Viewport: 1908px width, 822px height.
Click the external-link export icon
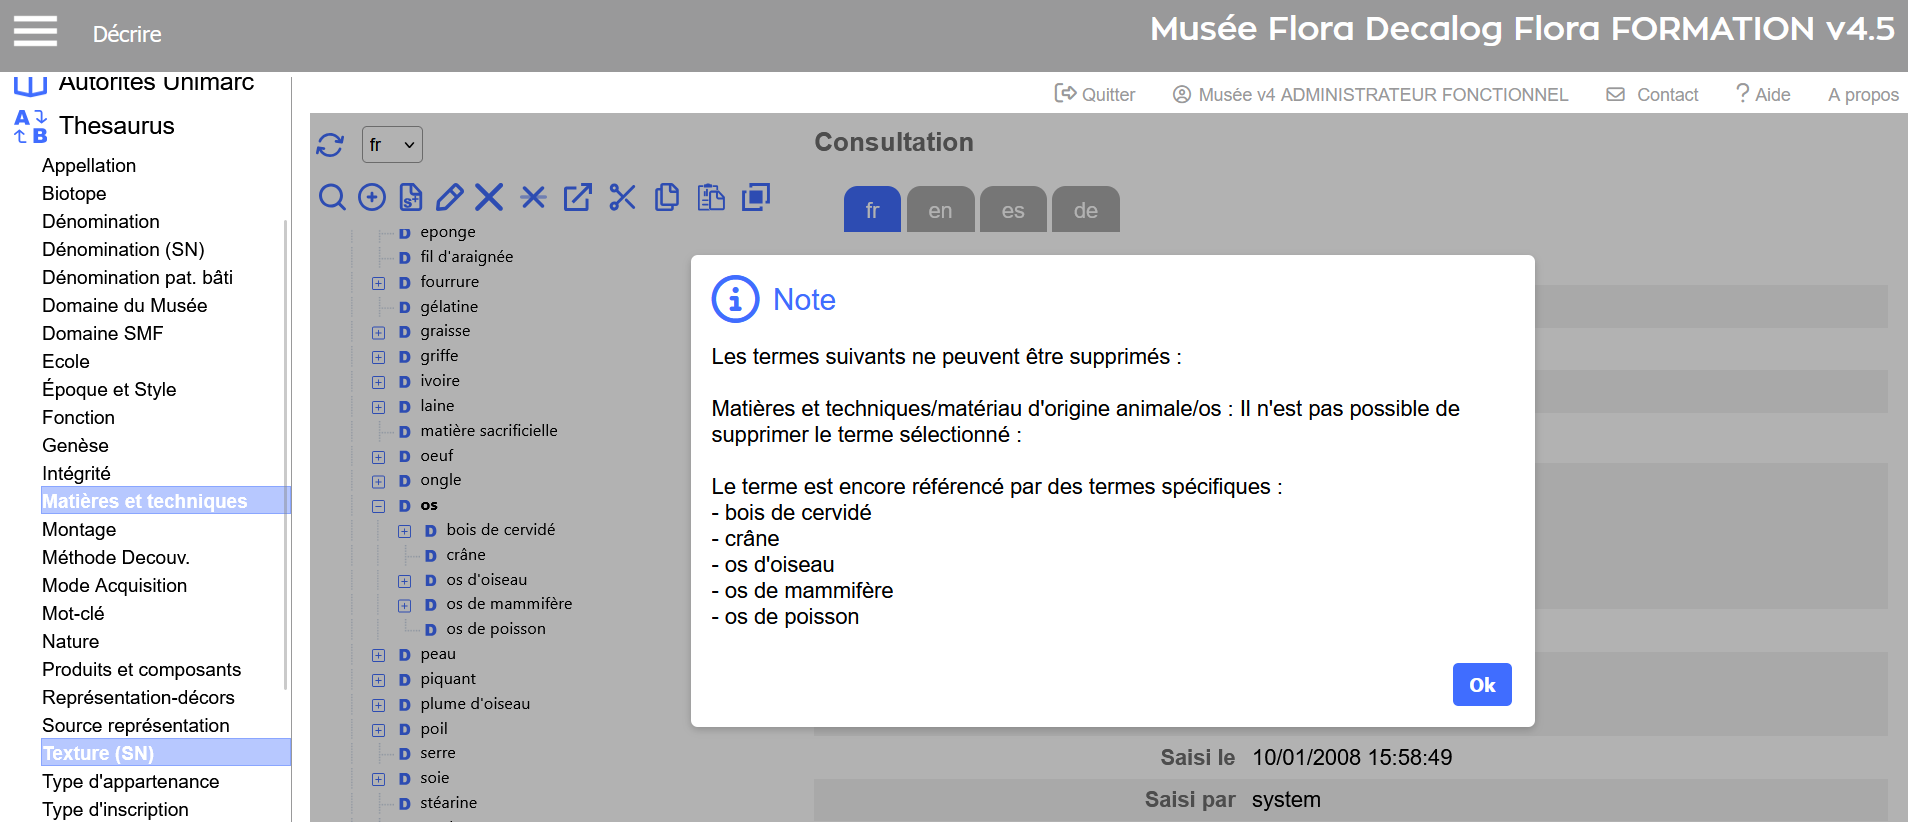coord(577,197)
